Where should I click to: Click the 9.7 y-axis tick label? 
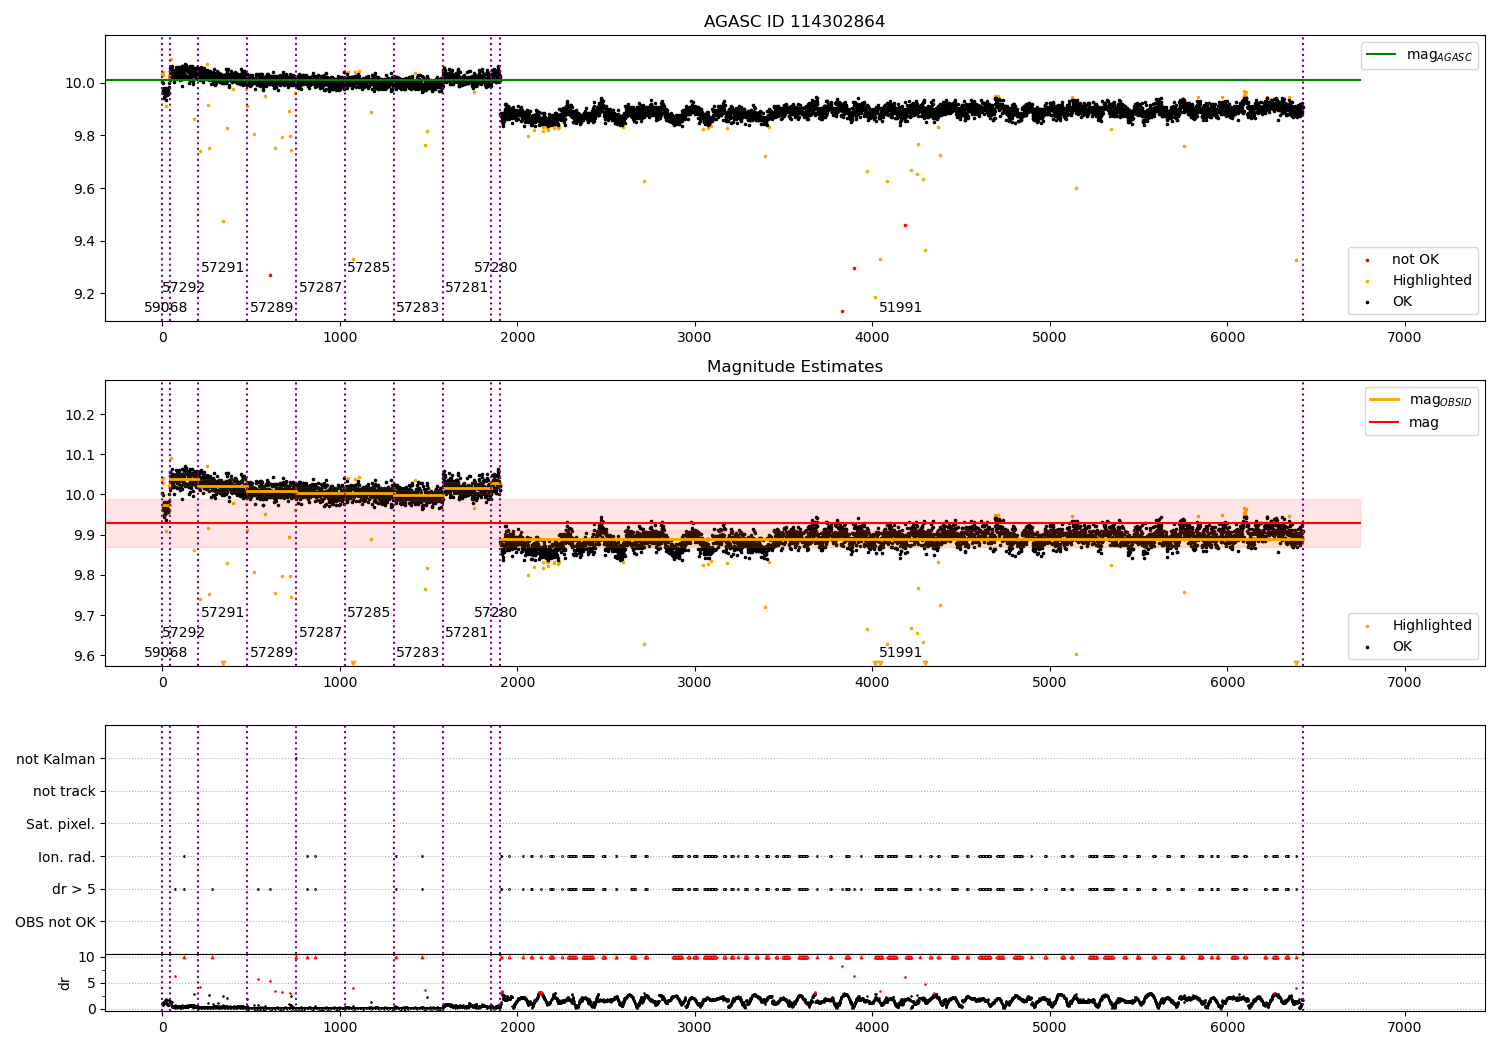[x=83, y=616]
